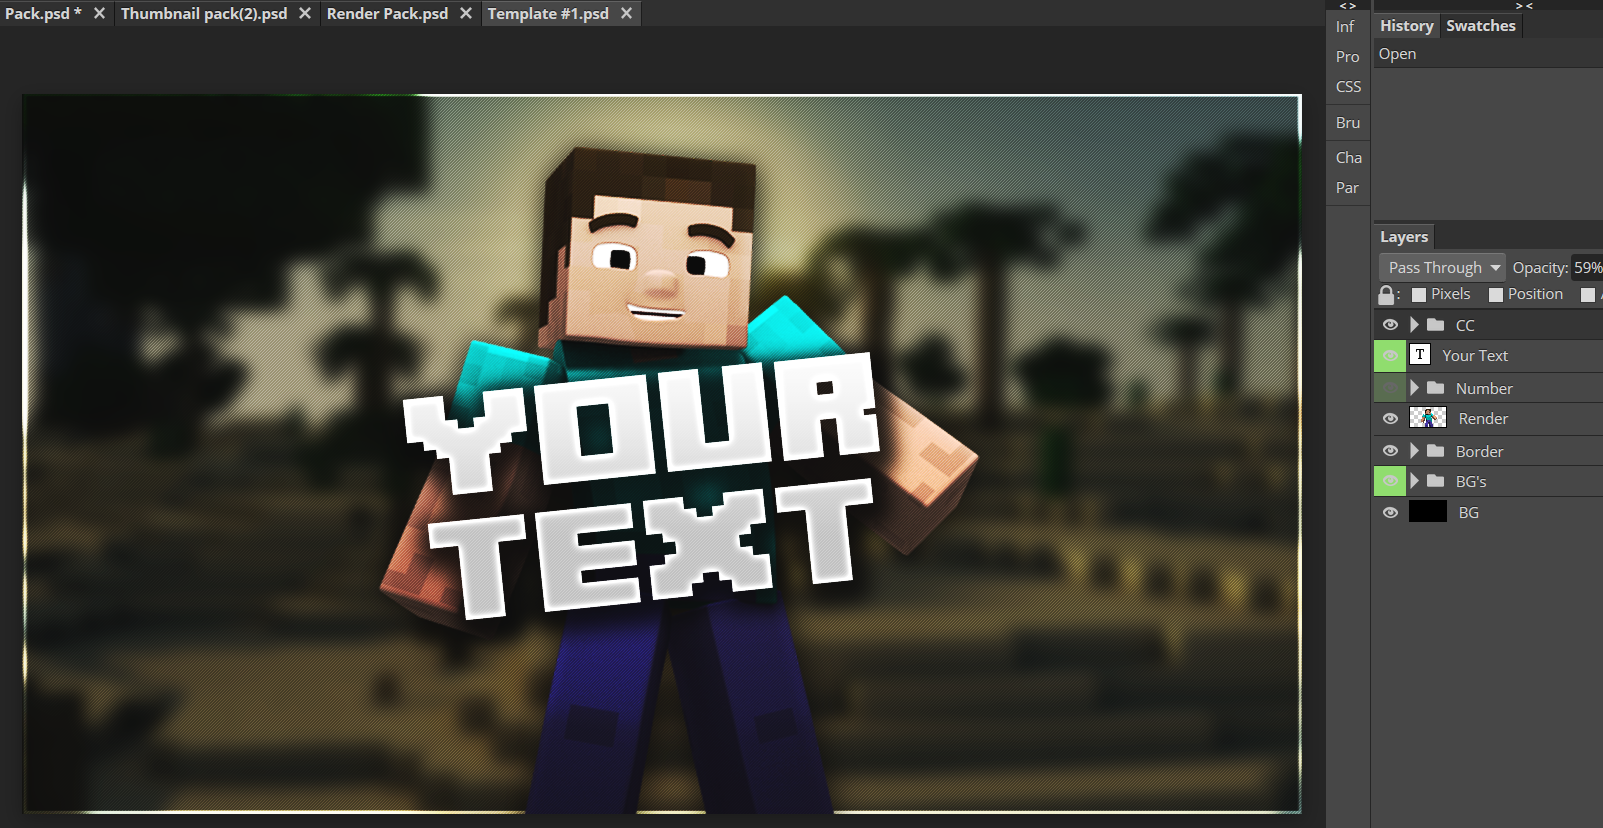Select the Number group name
Screen dimensions: 1603x828
coord(1484,389)
